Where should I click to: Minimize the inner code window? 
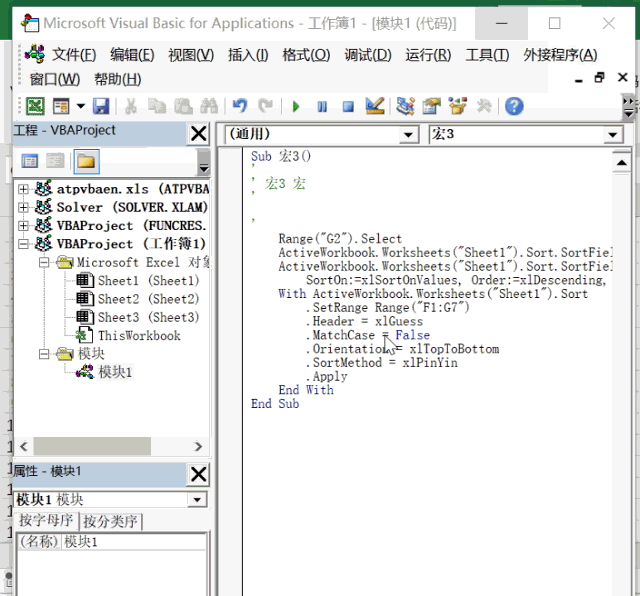[578, 79]
